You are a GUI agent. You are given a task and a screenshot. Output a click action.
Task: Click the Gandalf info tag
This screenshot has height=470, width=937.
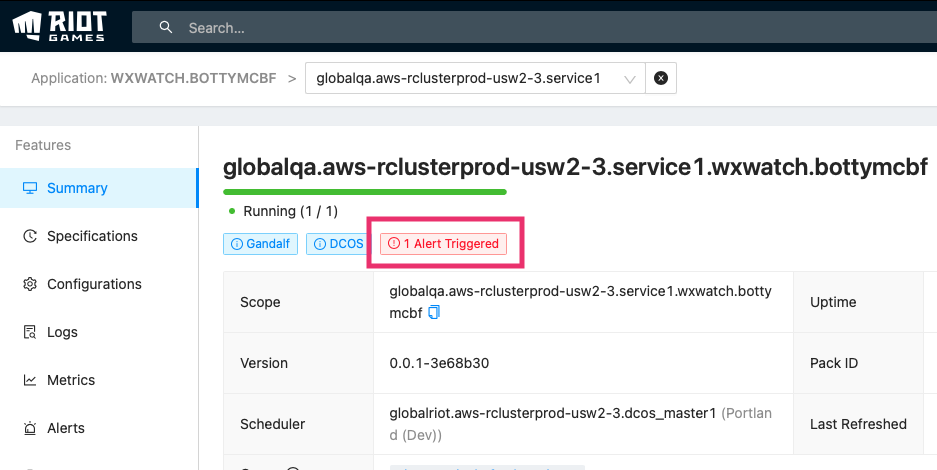point(260,244)
